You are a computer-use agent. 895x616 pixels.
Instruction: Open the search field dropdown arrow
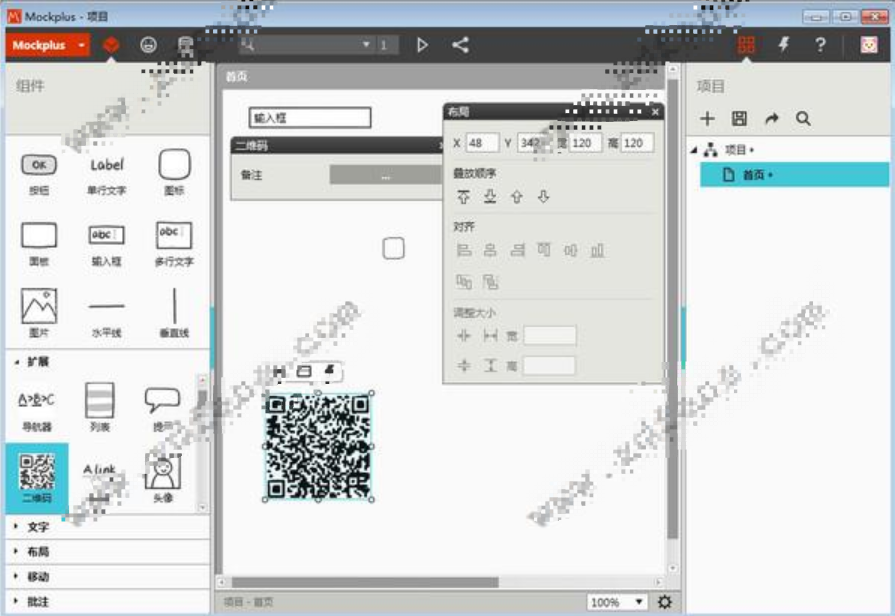click(x=366, y=45)
